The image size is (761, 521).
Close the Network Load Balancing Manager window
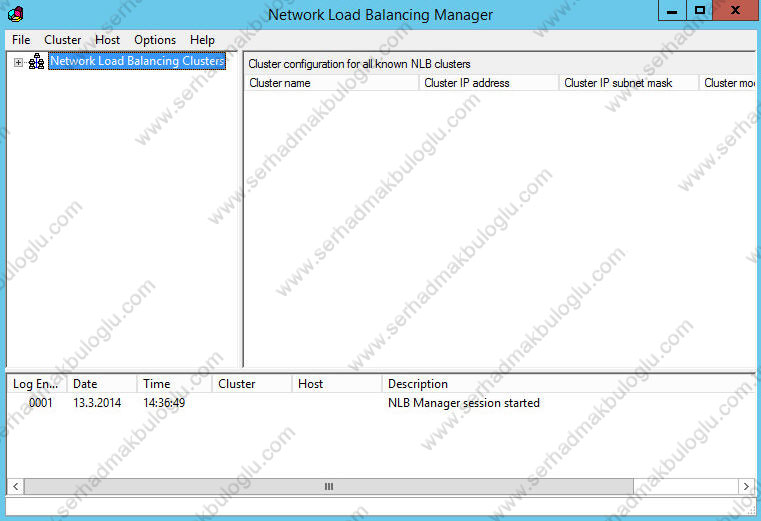coord(736,11)
